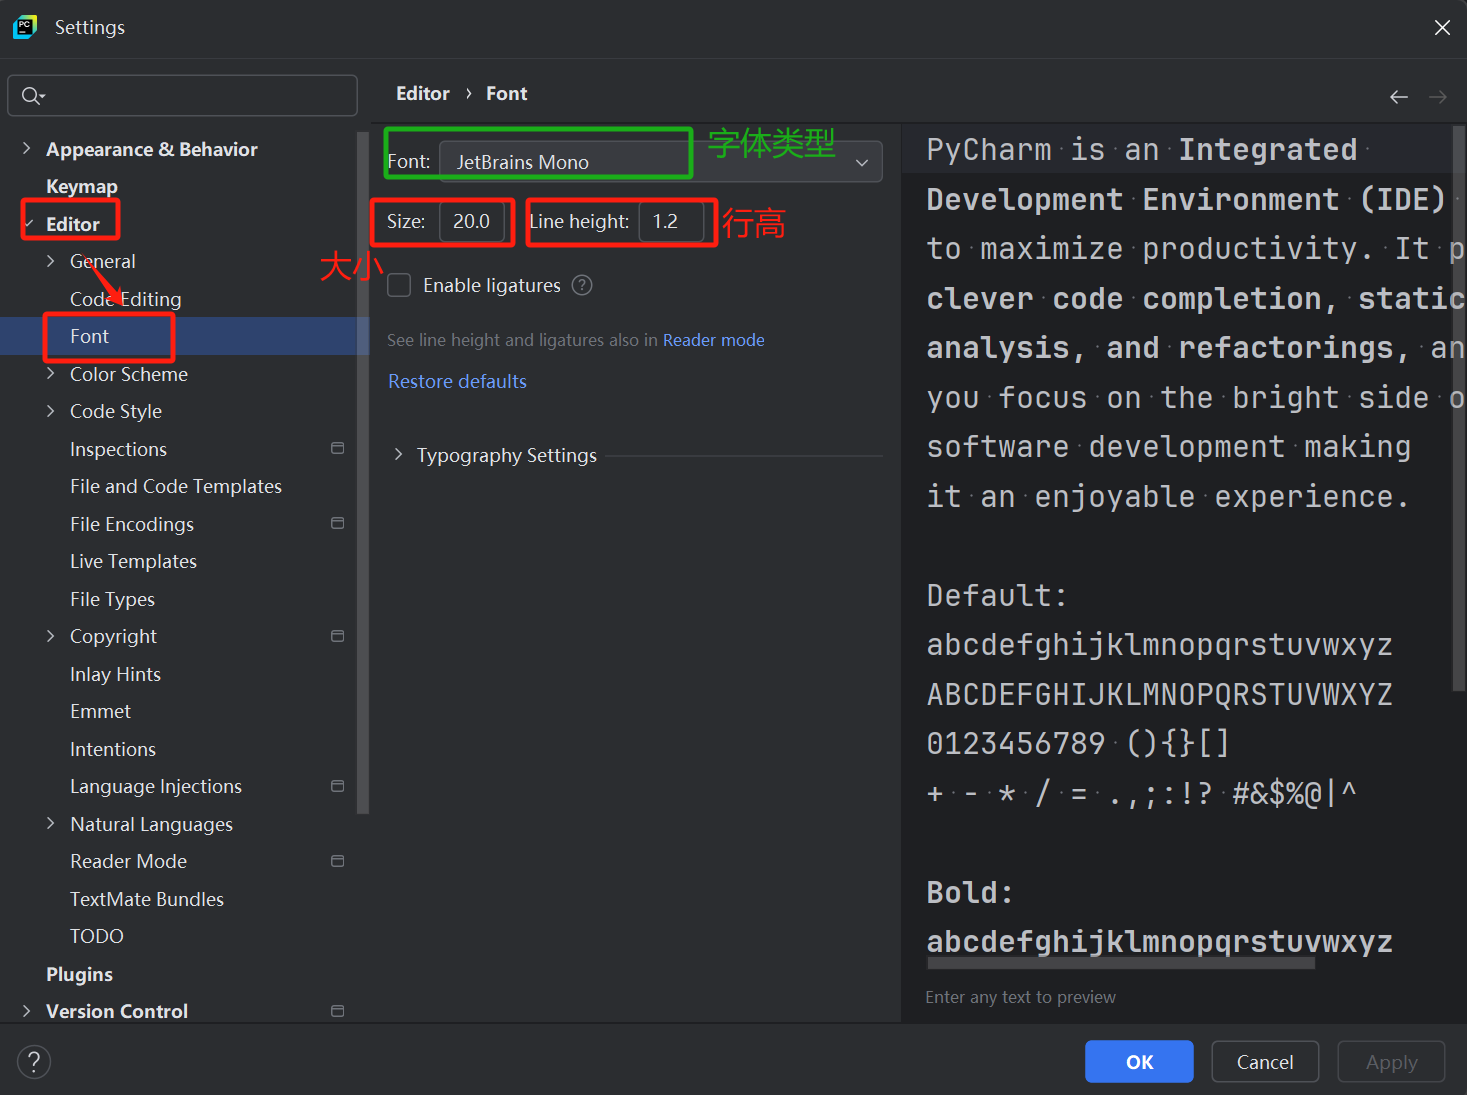This screenshot has height=1095, width=1467.
Task: Click the search magnifier icon in settings
Action: point(32,96)
